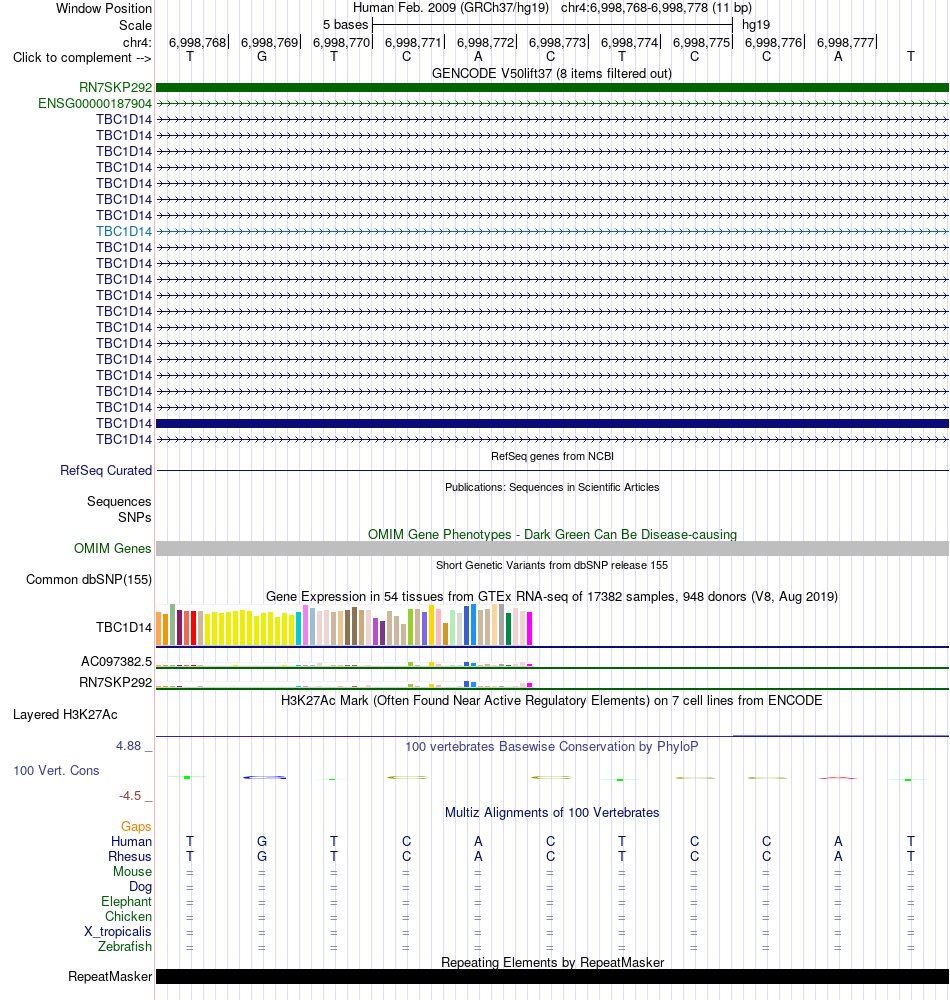950x1000 pixels.
Task: Select the Scale track label
Action: point(135,26)
